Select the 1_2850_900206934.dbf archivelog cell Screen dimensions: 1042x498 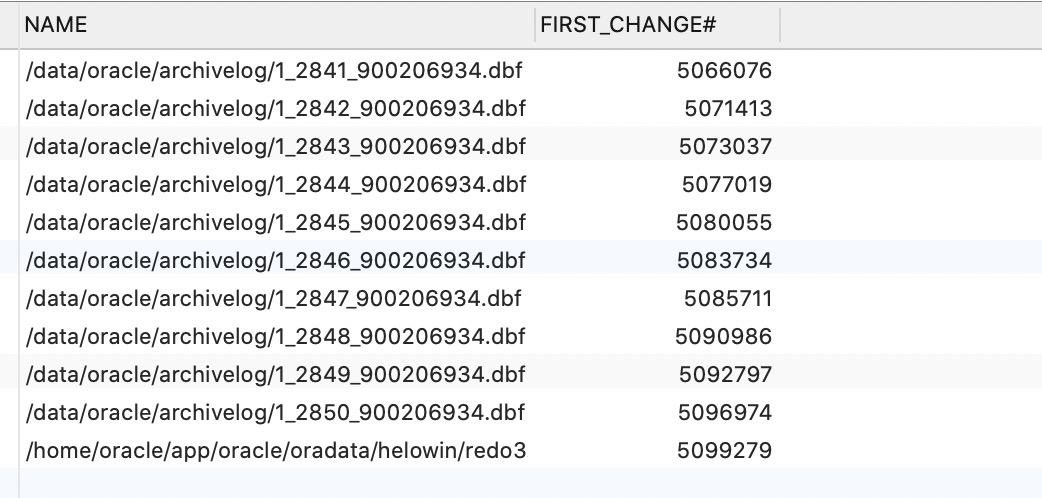[275, 413]
